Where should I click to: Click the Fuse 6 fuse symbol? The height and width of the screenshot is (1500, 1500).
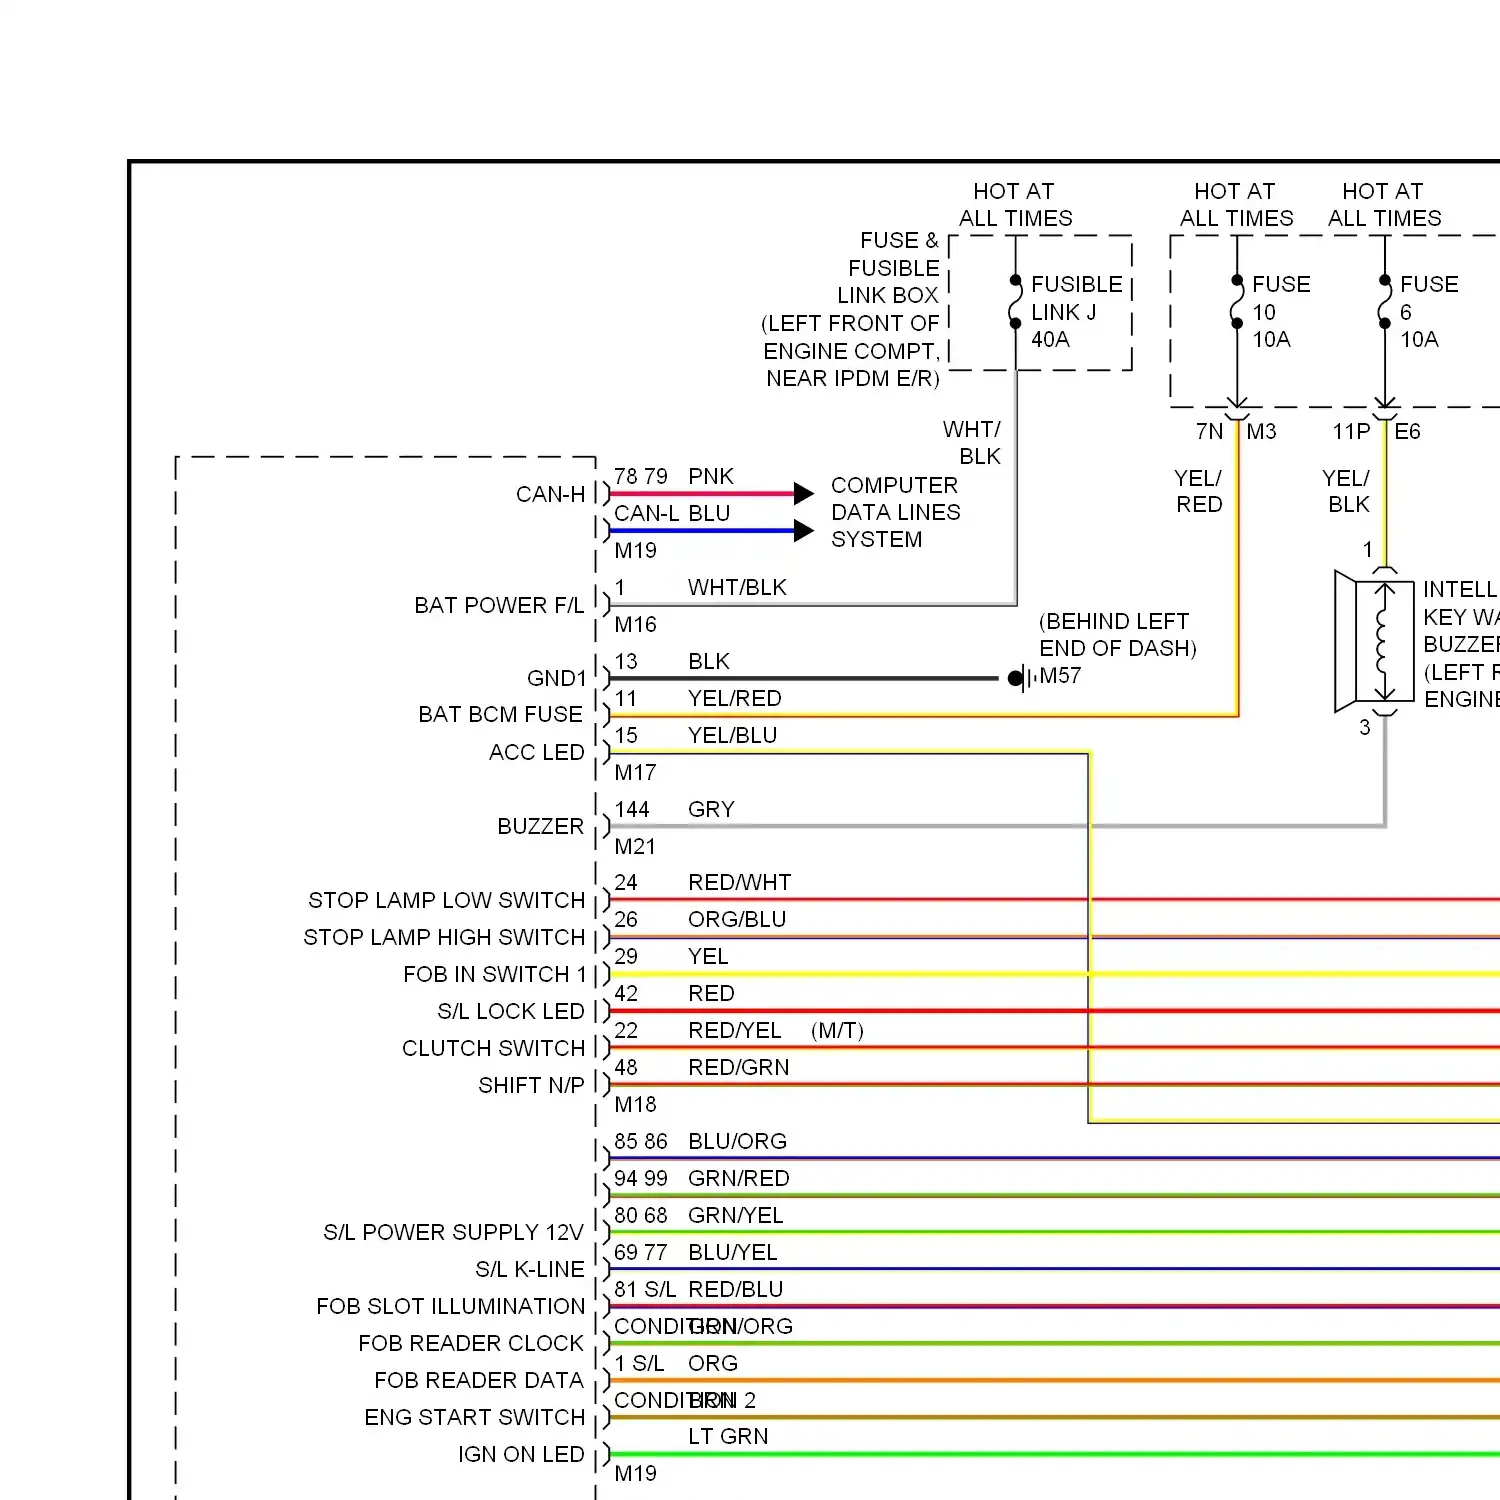pos(1384,302)
